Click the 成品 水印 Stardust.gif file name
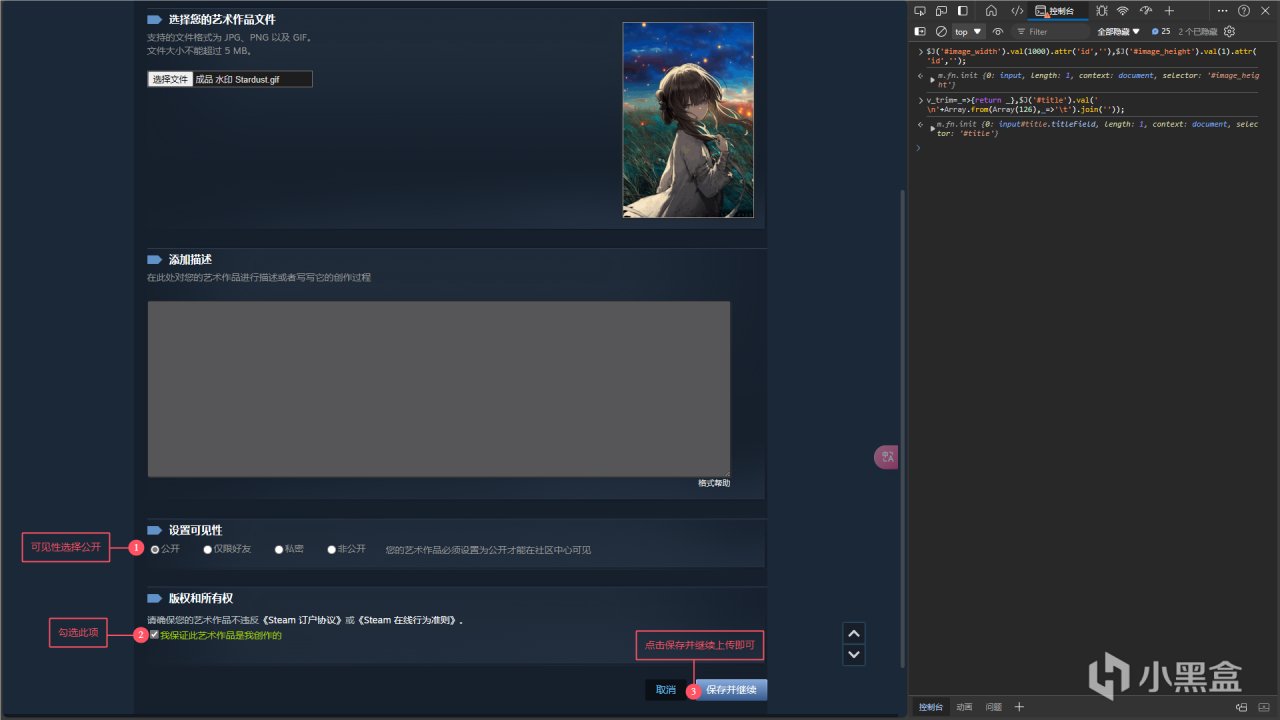Image resolution: width=1280 pixels, height=720 pixels. 237,79
